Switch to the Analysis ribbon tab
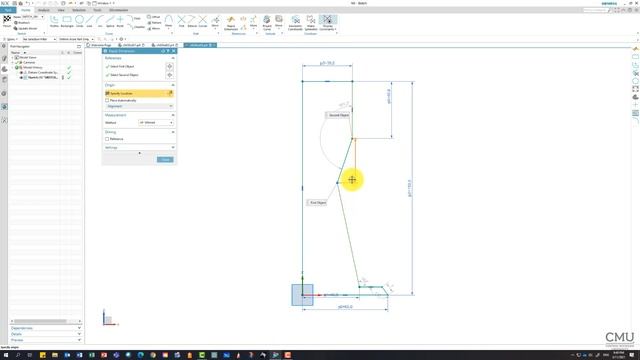This screenshot has height=360, width=640. pyautogui.click(x=44, y=10)
